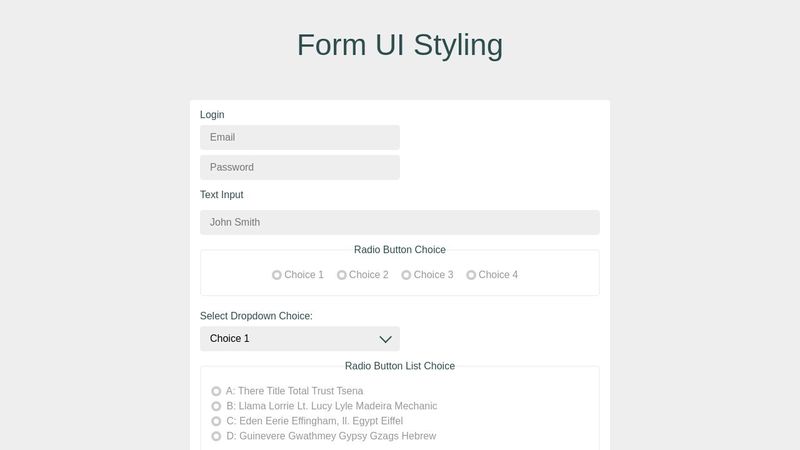
Task: Choose the Choice 3 radio option
Action: (x=407, y=275)
